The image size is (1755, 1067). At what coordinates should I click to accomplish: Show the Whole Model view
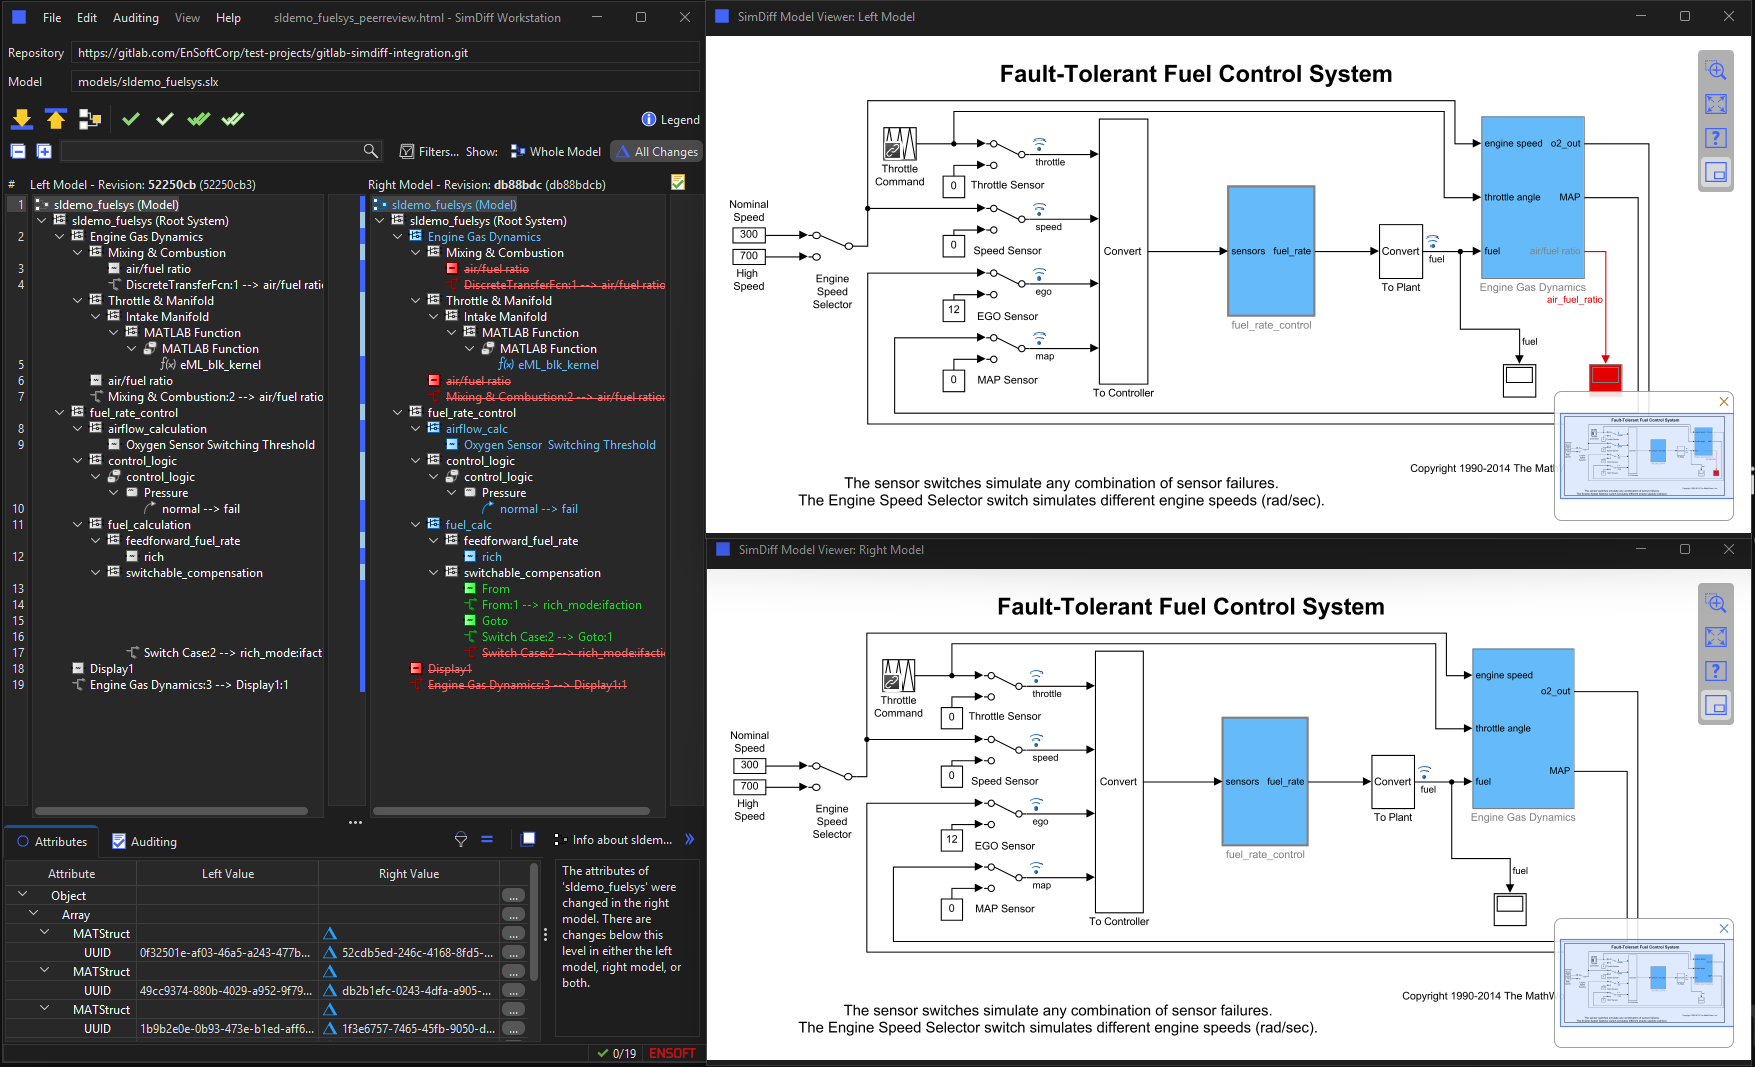pos(556,152)
